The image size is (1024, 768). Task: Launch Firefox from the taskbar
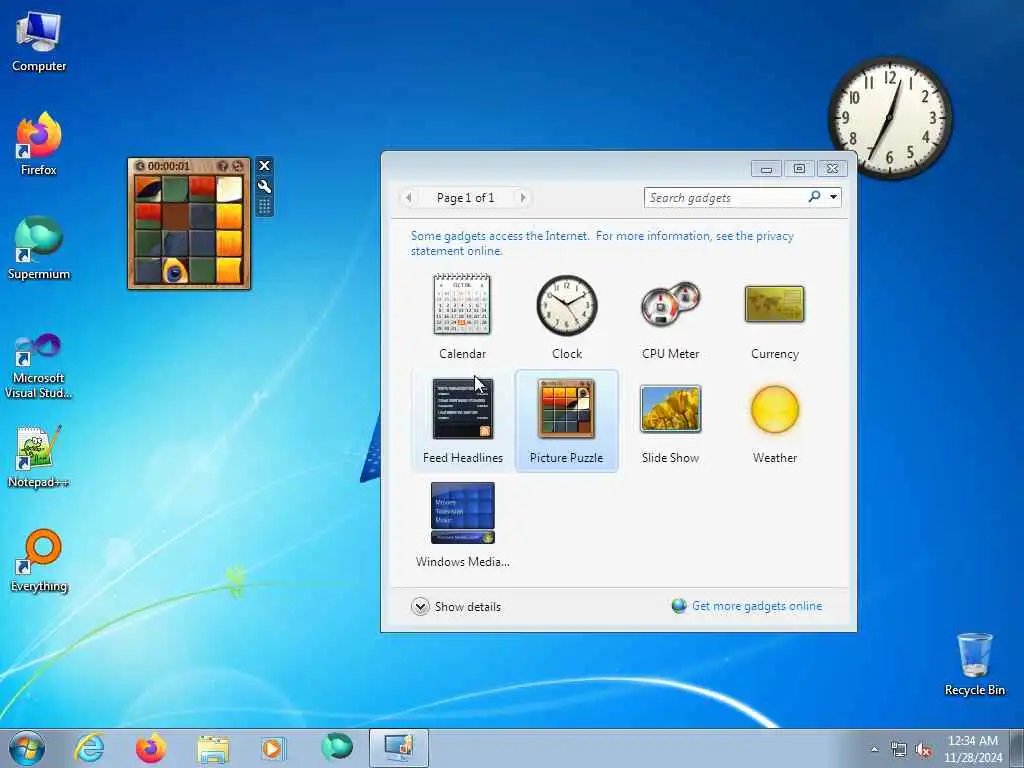(x=150, y=748)
